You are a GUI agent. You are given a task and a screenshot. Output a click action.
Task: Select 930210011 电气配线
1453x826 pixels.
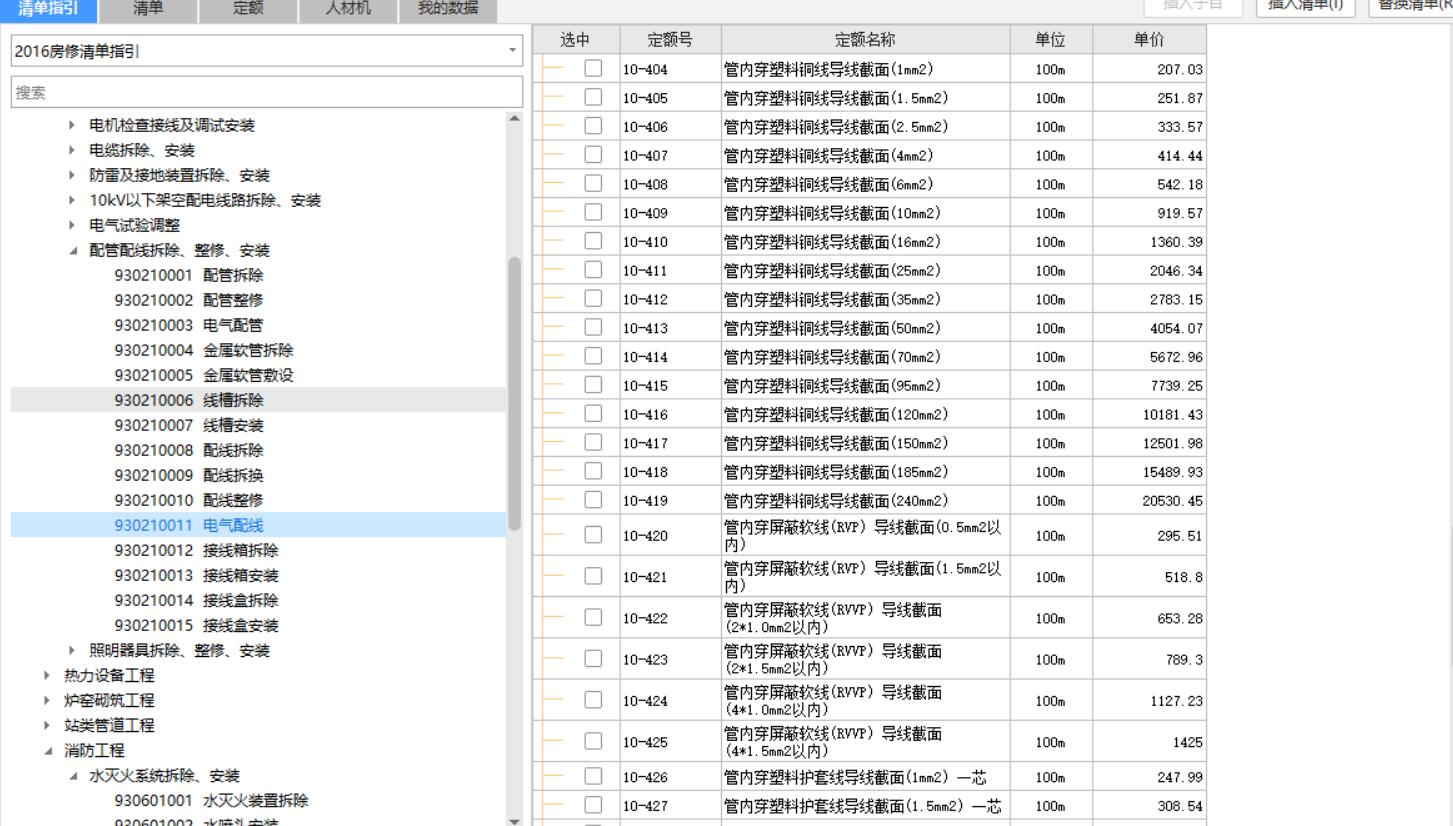point(189,525)
